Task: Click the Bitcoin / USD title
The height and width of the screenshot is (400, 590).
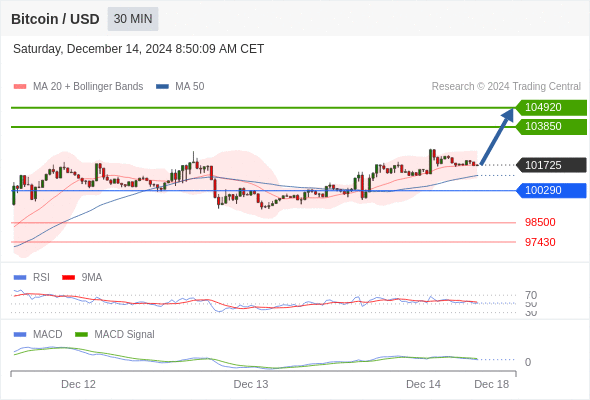Action: click(55, 19)
